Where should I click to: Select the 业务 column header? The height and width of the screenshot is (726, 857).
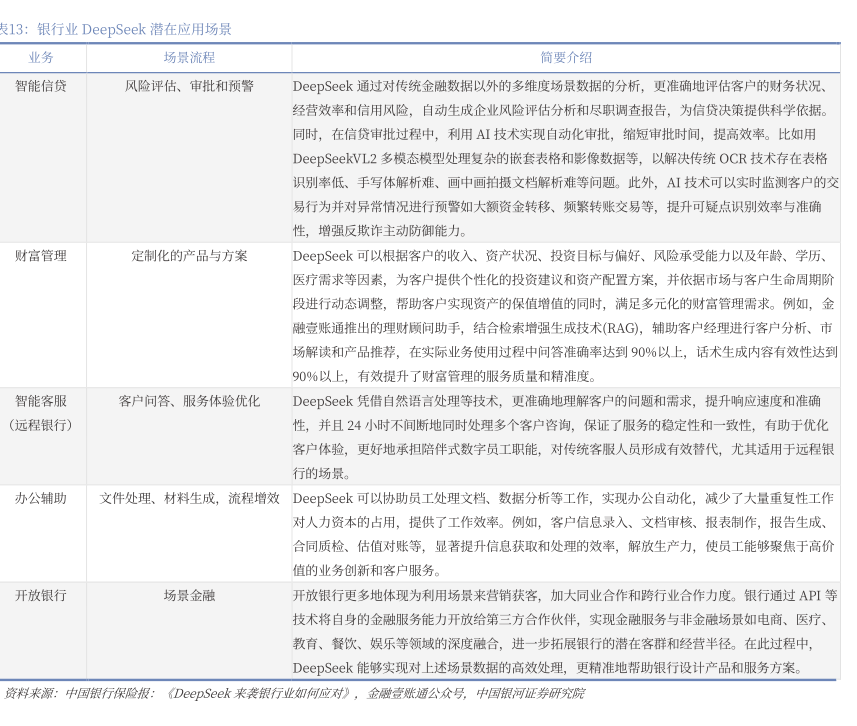[x=41, y=58]
